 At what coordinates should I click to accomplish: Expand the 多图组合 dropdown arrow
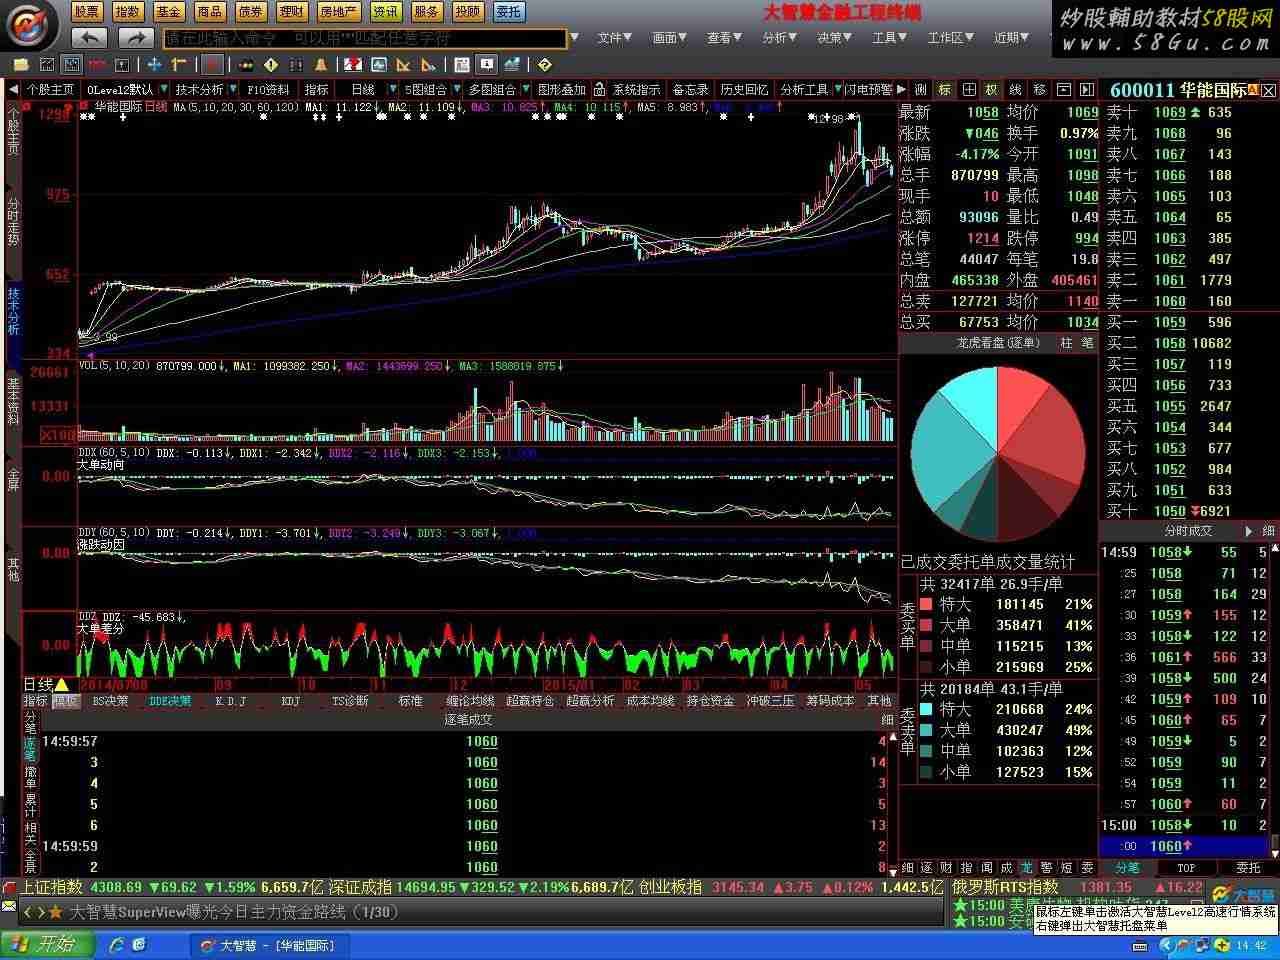pyautogui.click(x=526, y=90)
